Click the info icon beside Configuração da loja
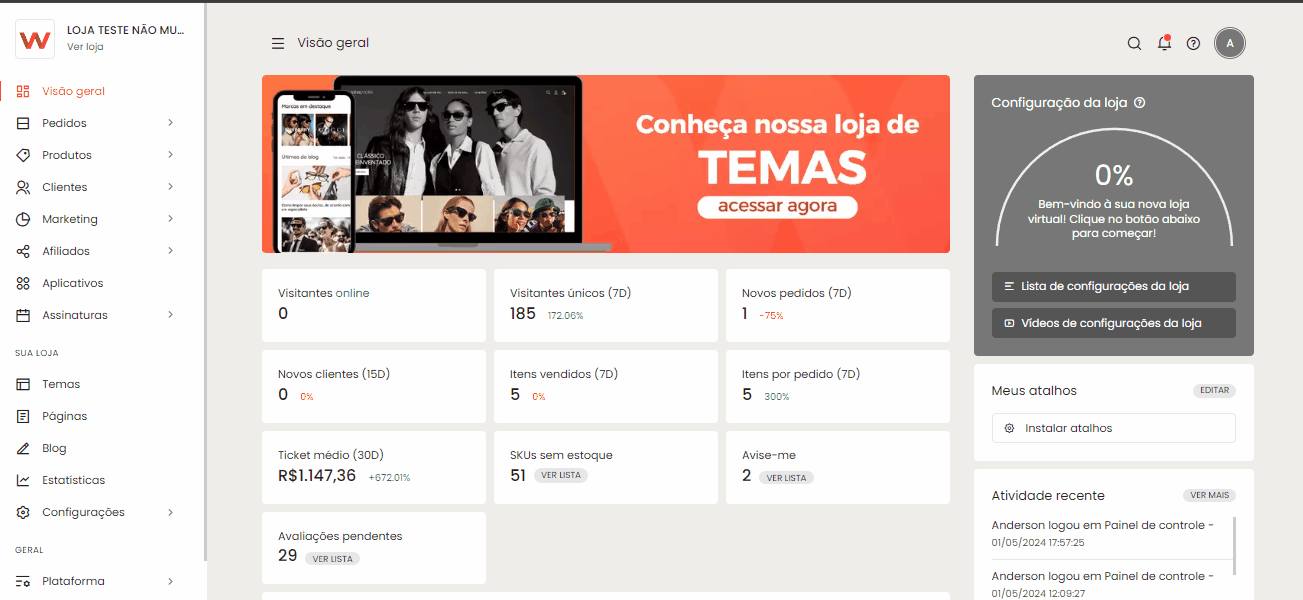This screenshot has height=600, width=1303. 1140,103
